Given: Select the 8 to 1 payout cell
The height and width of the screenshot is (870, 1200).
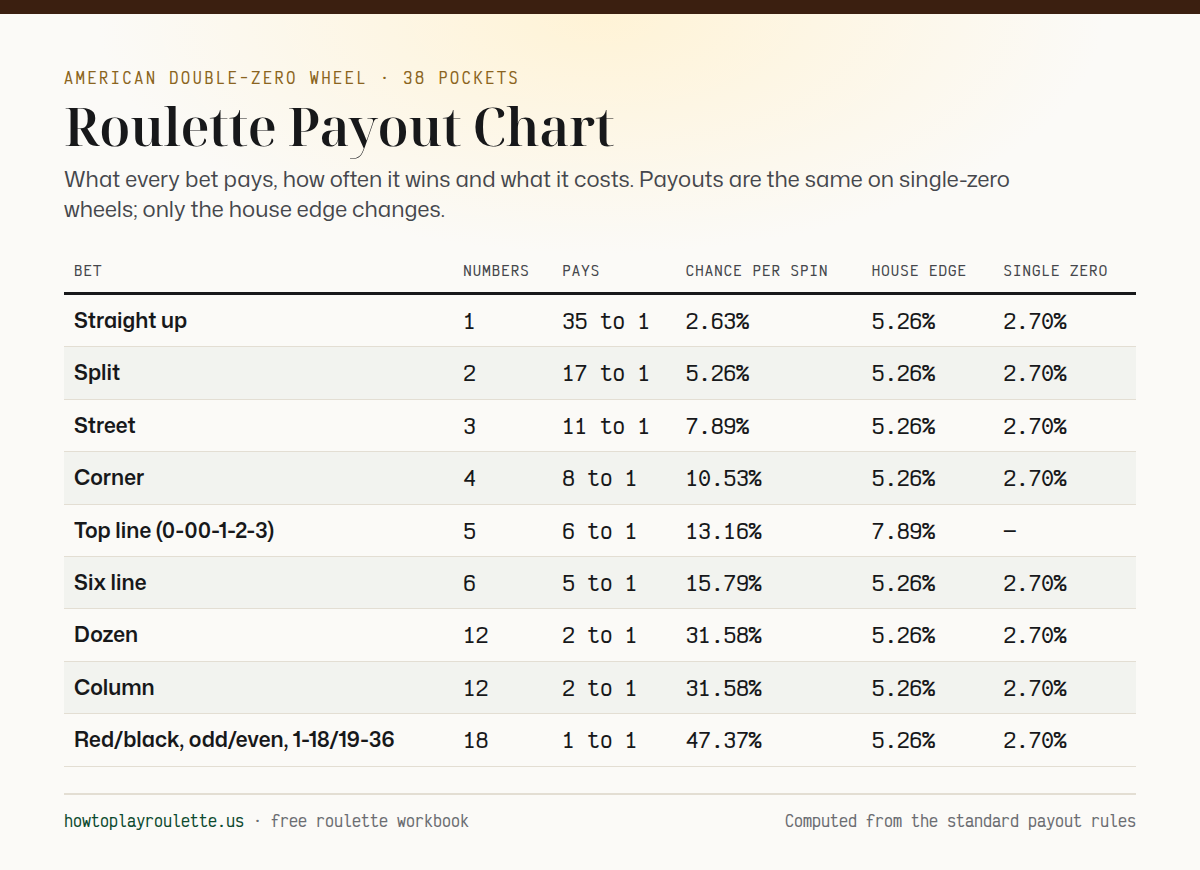Looking at the screenshot, I should (x=599, y=478).
